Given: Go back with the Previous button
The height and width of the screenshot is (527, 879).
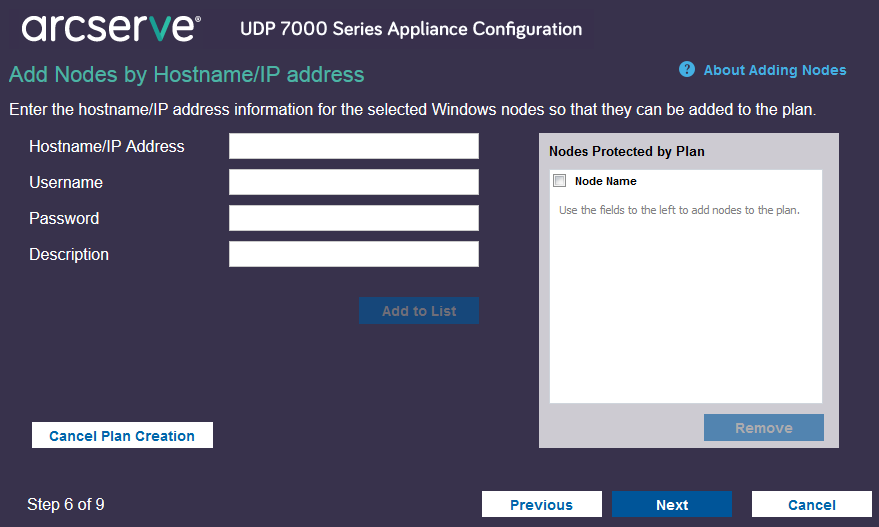Looking at the screenshot, I should coord(541,505).
